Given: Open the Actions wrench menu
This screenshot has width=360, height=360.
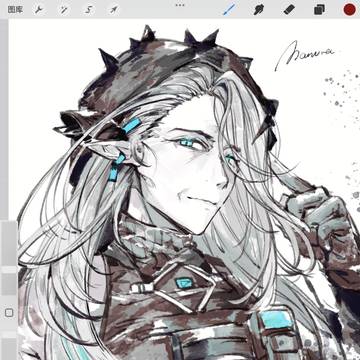Looking at the screenshot, I should coord(39,10).
